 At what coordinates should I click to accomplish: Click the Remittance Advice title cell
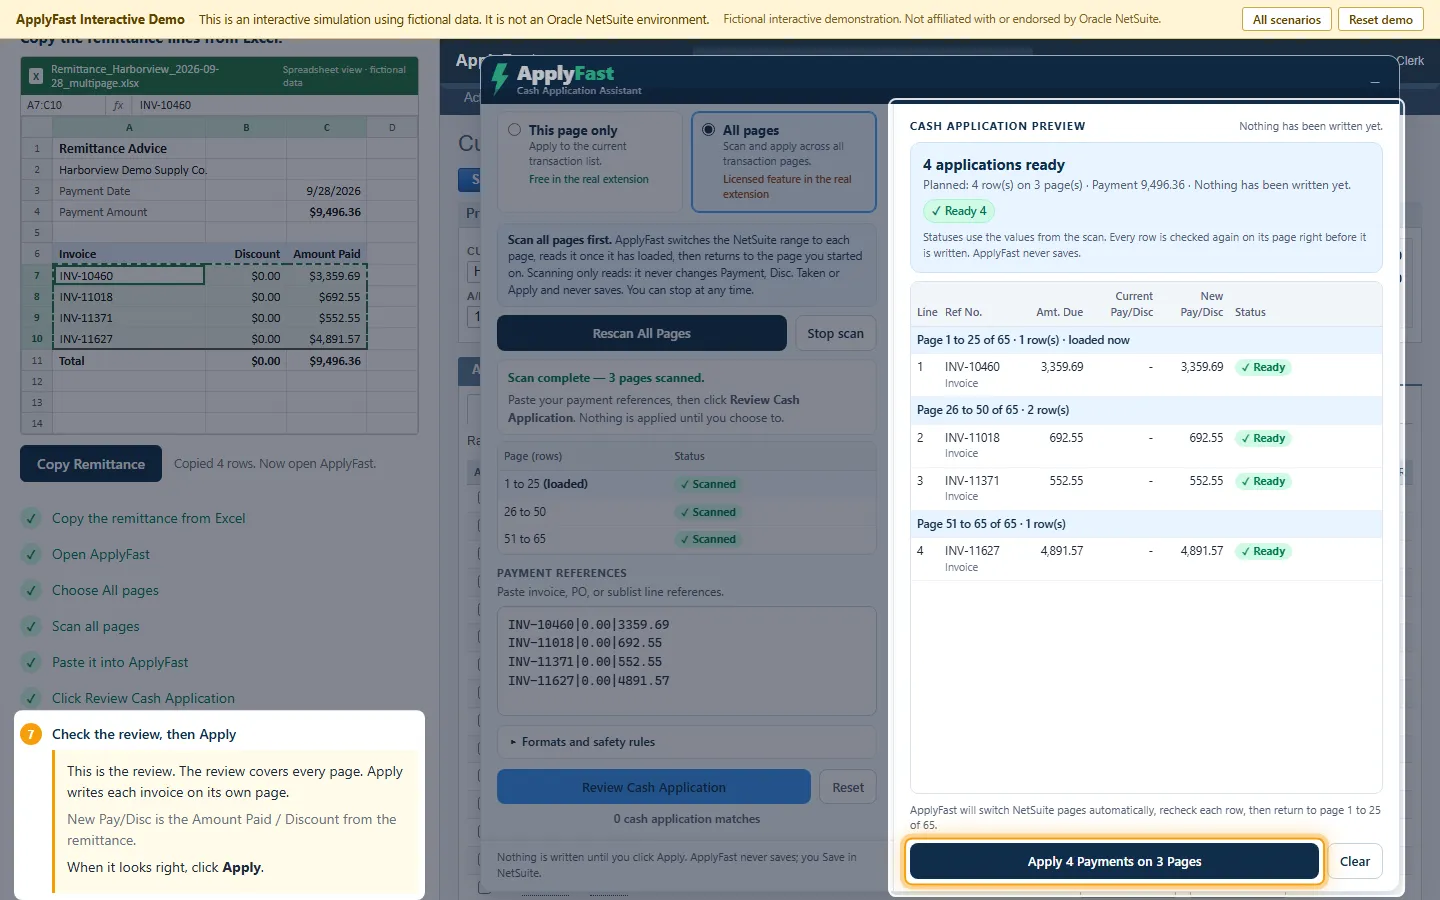tap(129, 148)
